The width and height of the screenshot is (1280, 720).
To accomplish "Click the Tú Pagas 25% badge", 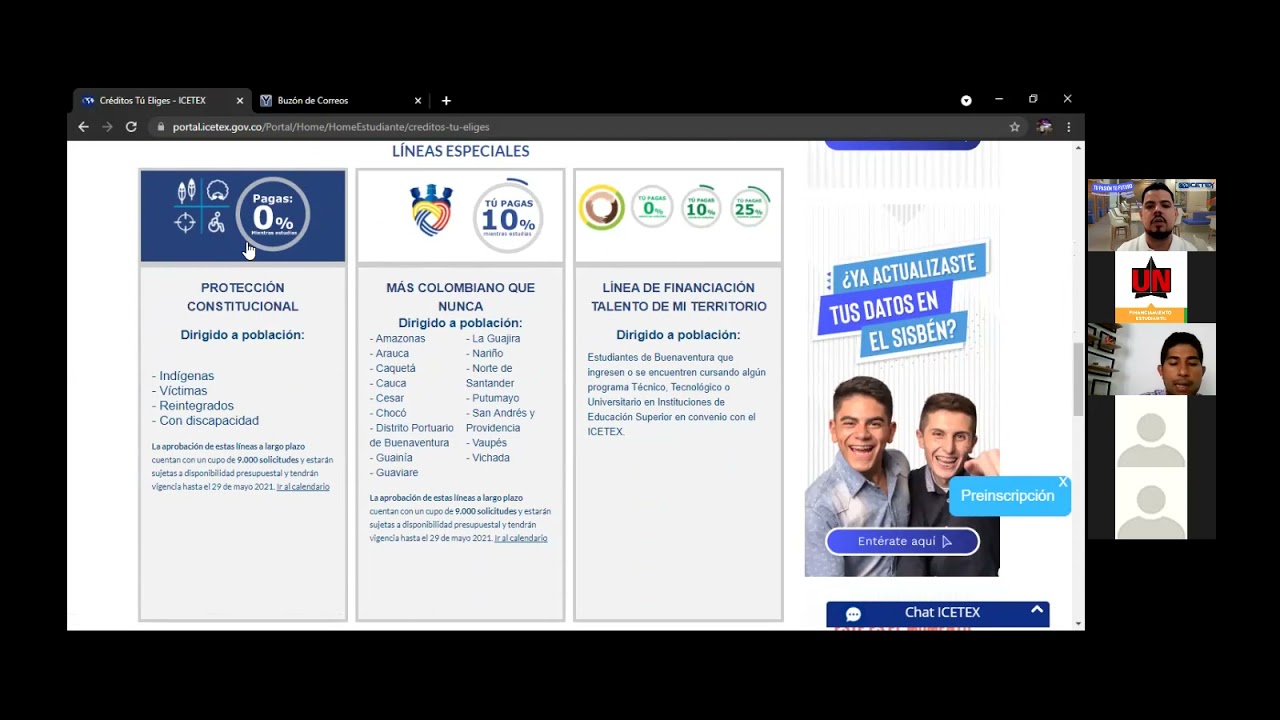I will click(x=750, y=207).
